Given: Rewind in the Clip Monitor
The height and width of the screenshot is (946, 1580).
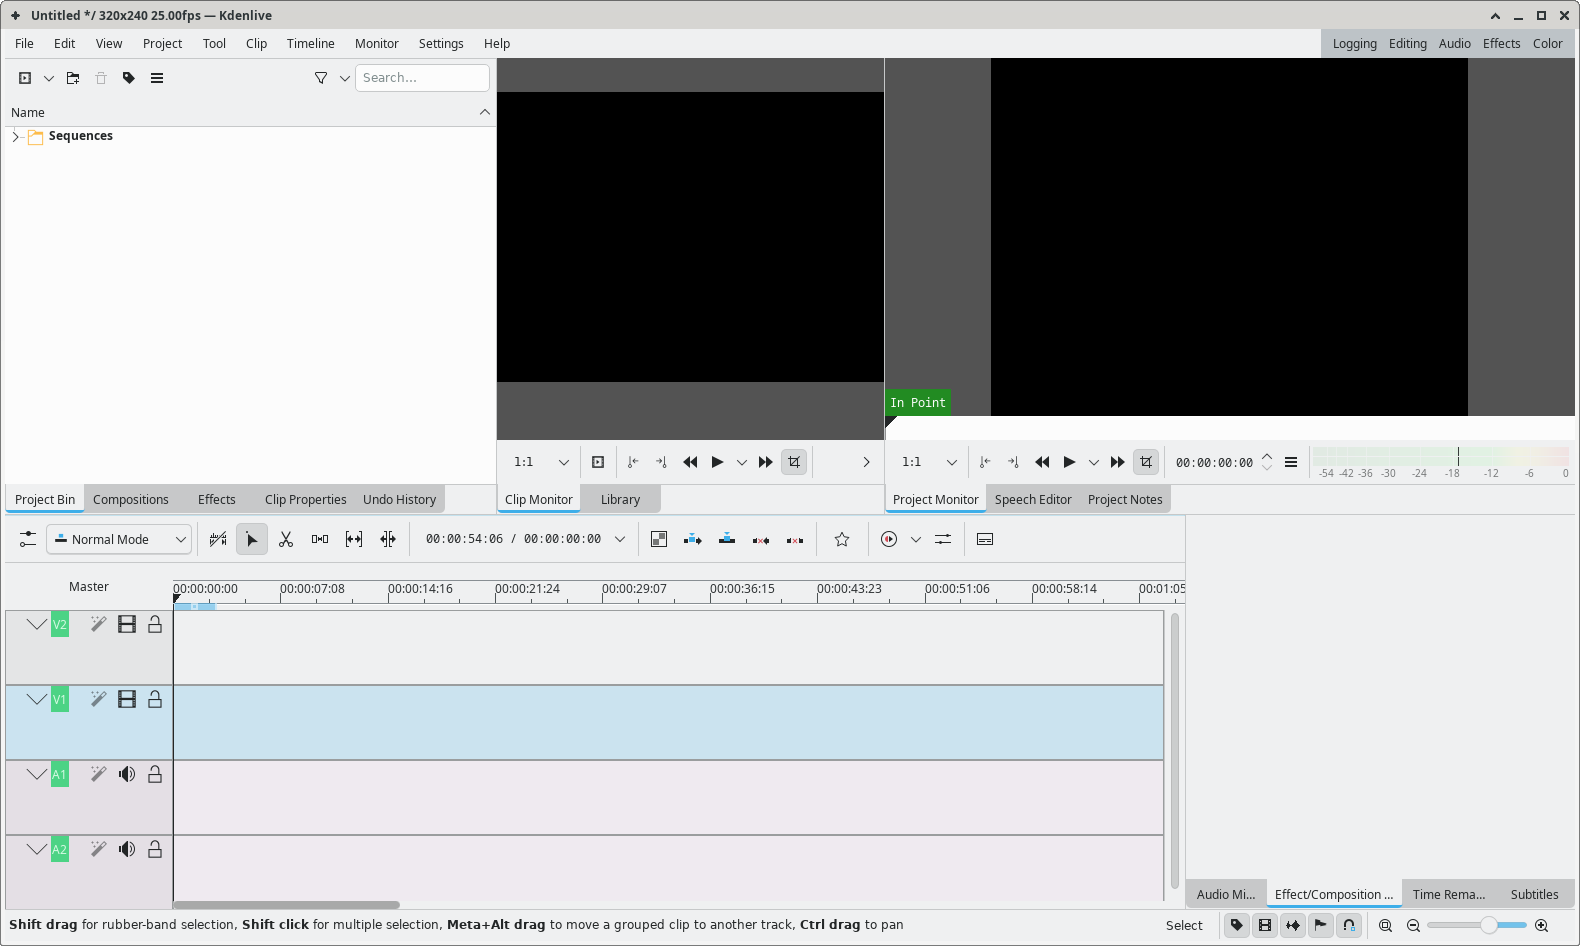Looking at the screenshot, I should [690, 462].
